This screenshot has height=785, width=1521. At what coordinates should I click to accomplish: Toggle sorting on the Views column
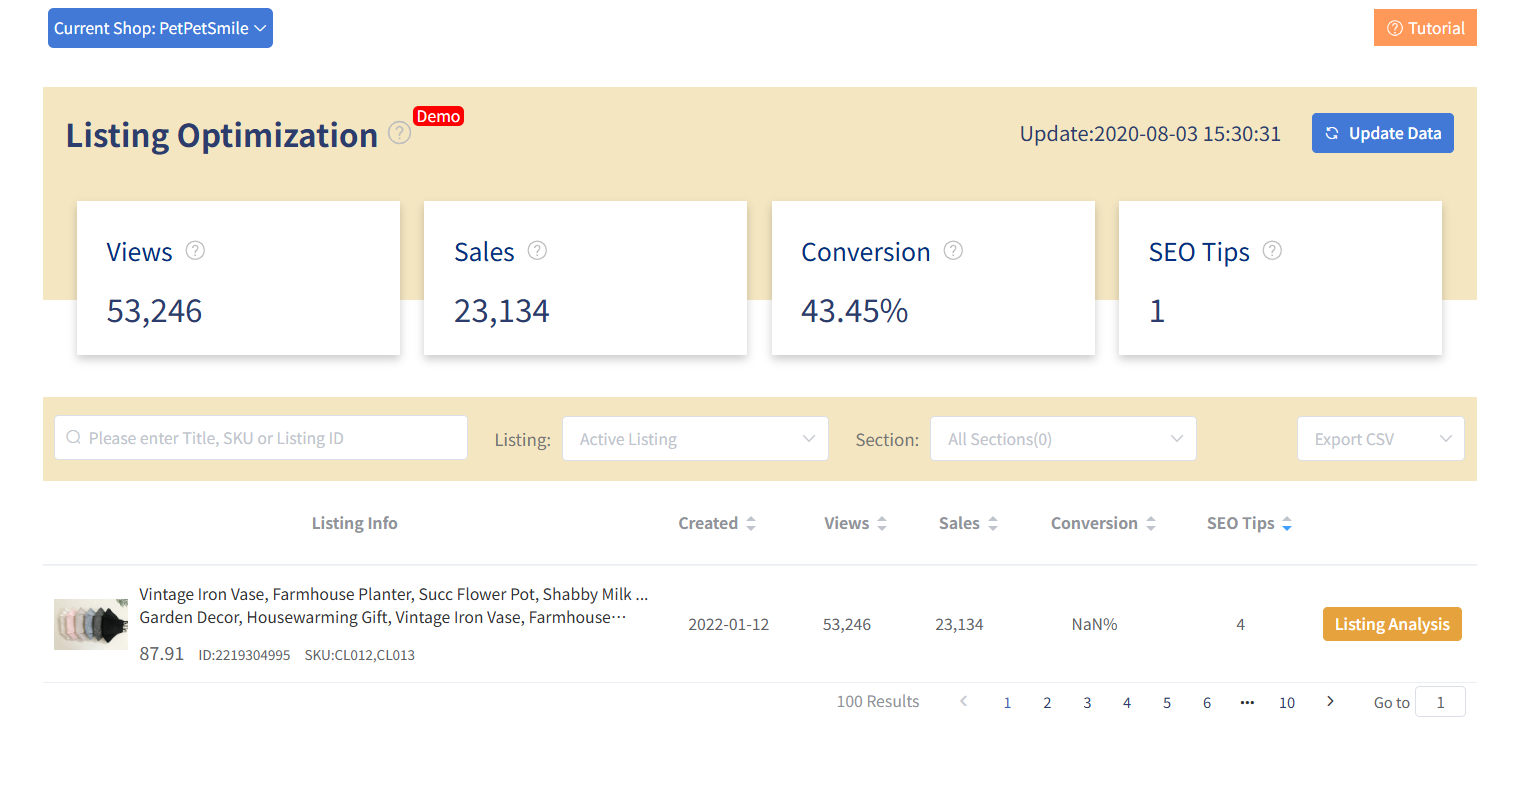(x=881, y=523)
